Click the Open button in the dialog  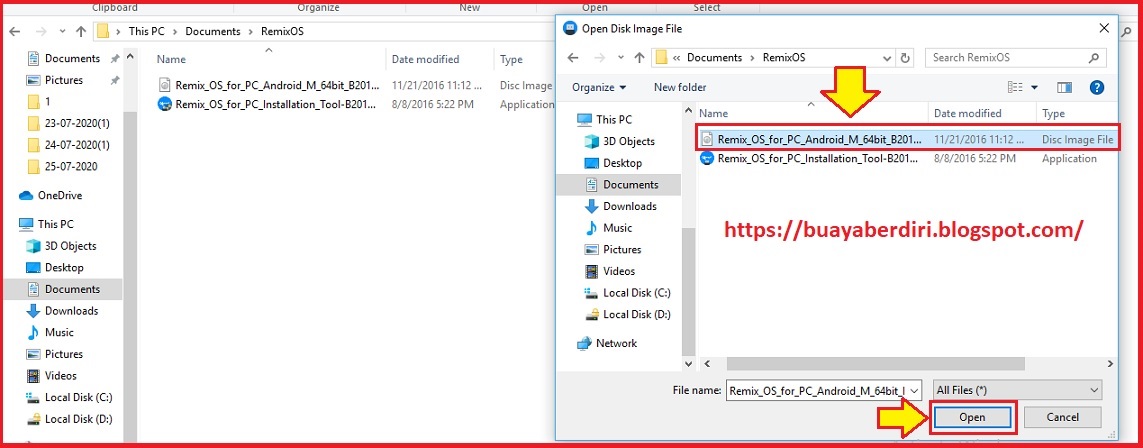click(x=972, y=417)
